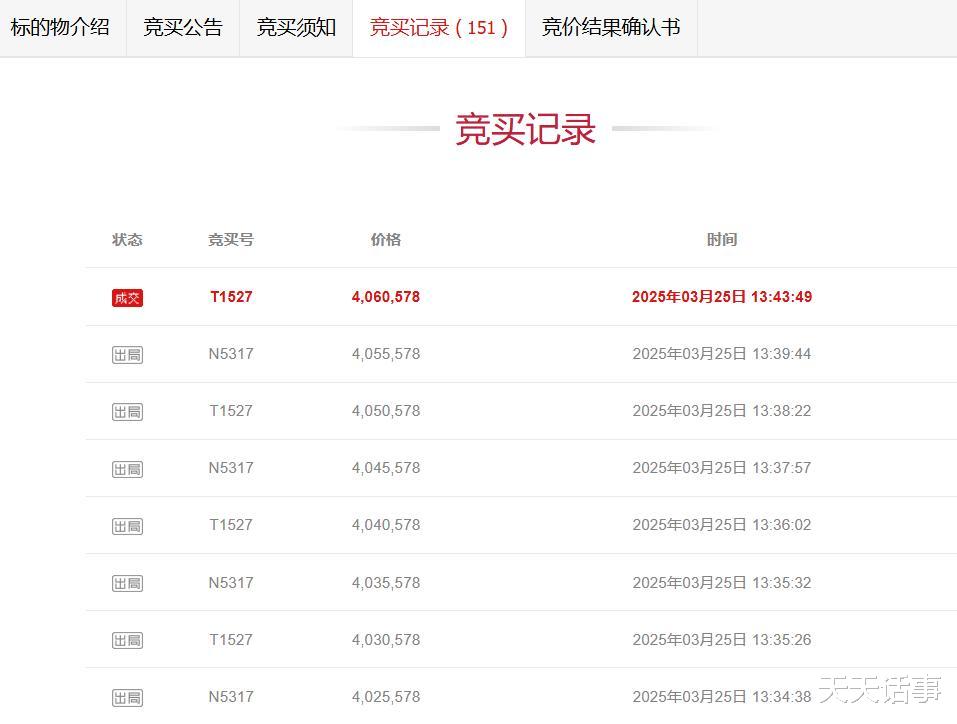Click bidder T1527 in the 13:35:26 row

pyautogui.click(x=231, y=640)
